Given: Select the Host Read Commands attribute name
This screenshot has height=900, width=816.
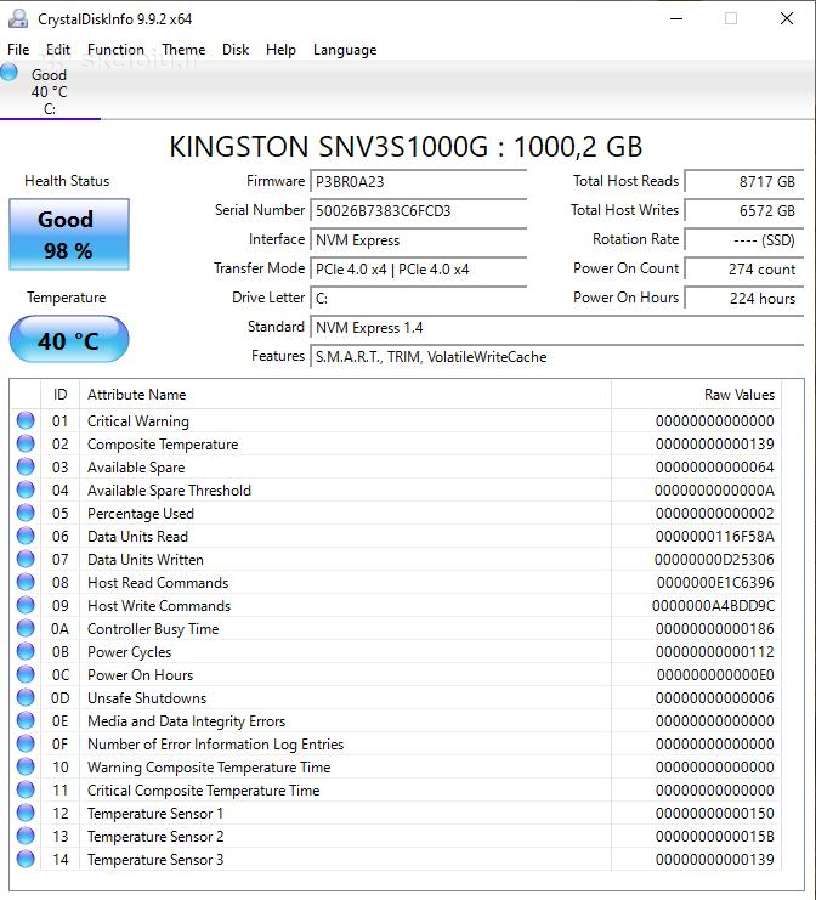Looking at the screenshot, I should click(x=158, y=583).
